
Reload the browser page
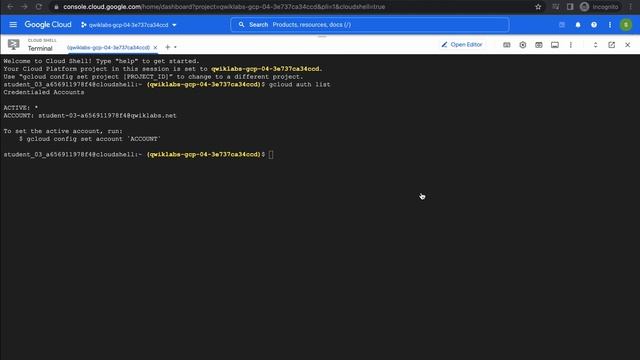39,7
